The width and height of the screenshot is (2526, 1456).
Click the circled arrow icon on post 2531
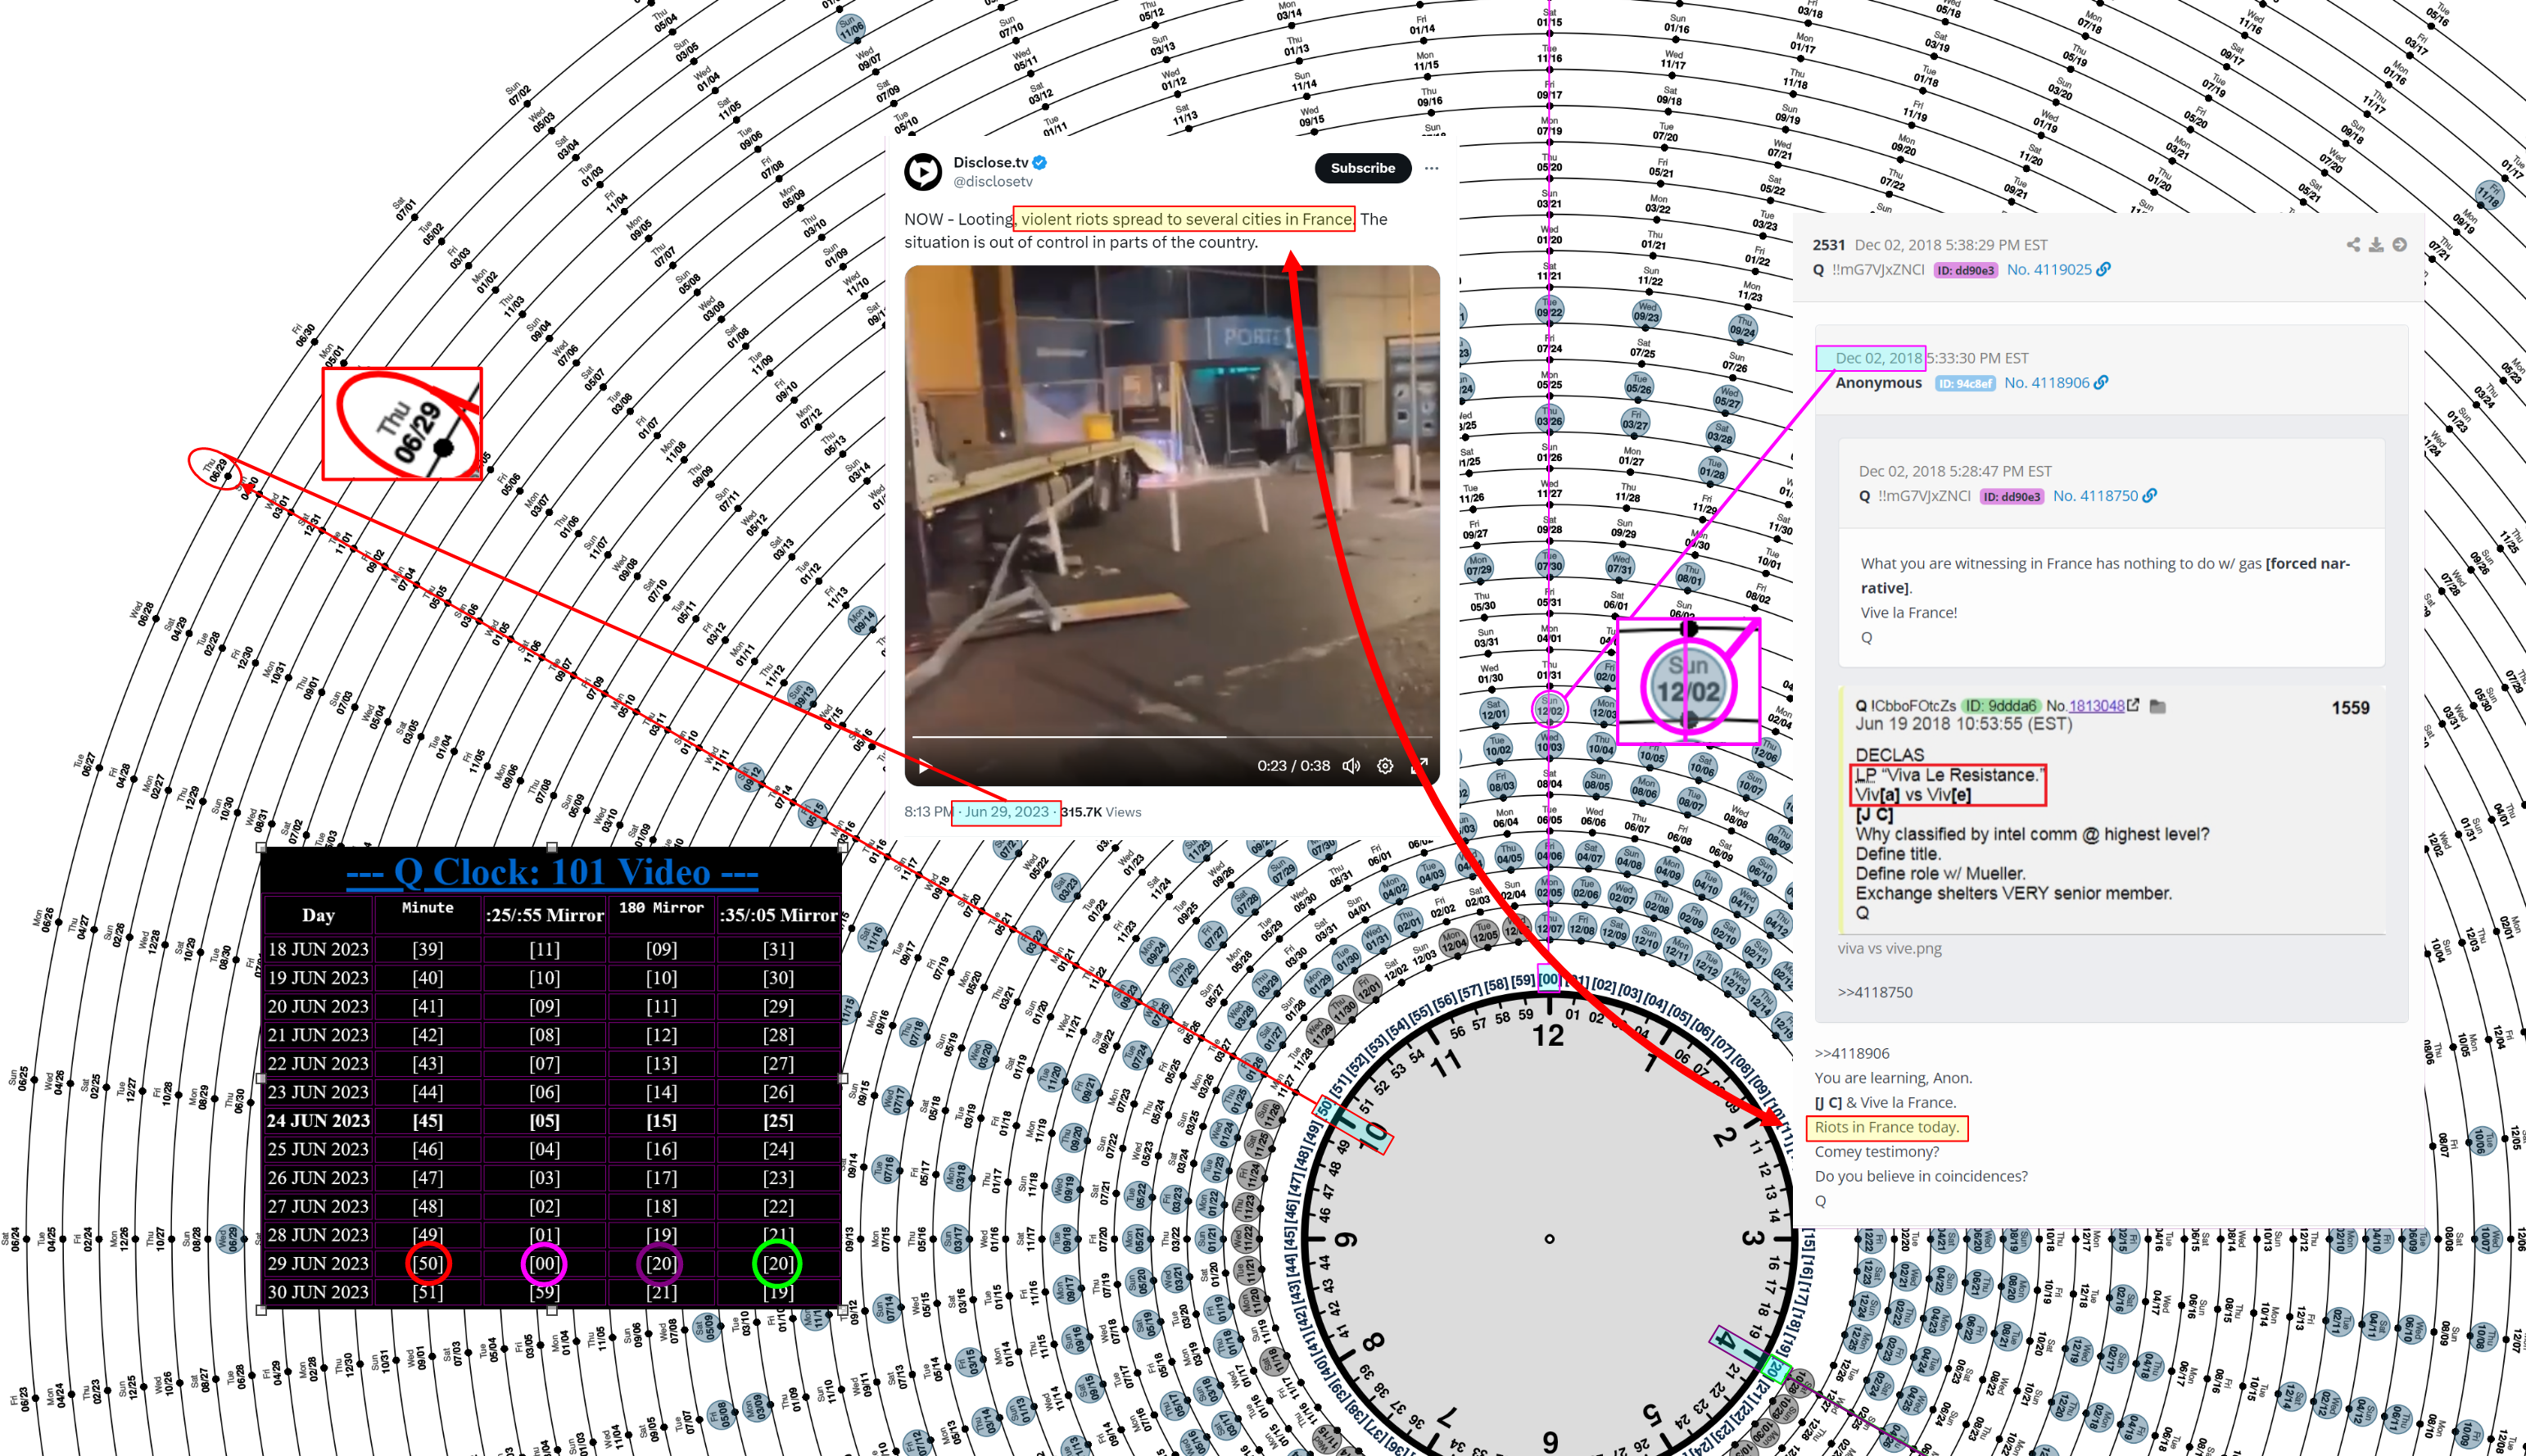click(2399, 244)
